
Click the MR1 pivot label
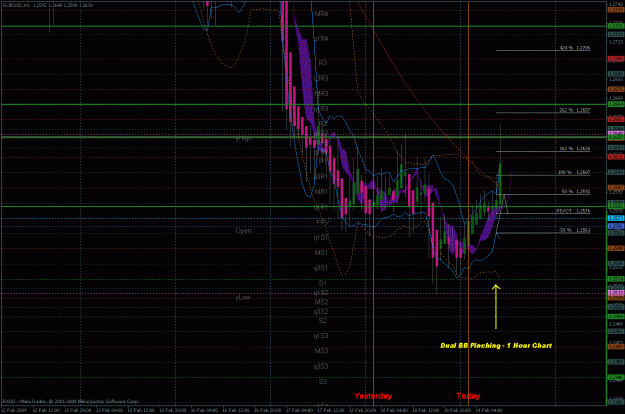[x=321, y=192]
